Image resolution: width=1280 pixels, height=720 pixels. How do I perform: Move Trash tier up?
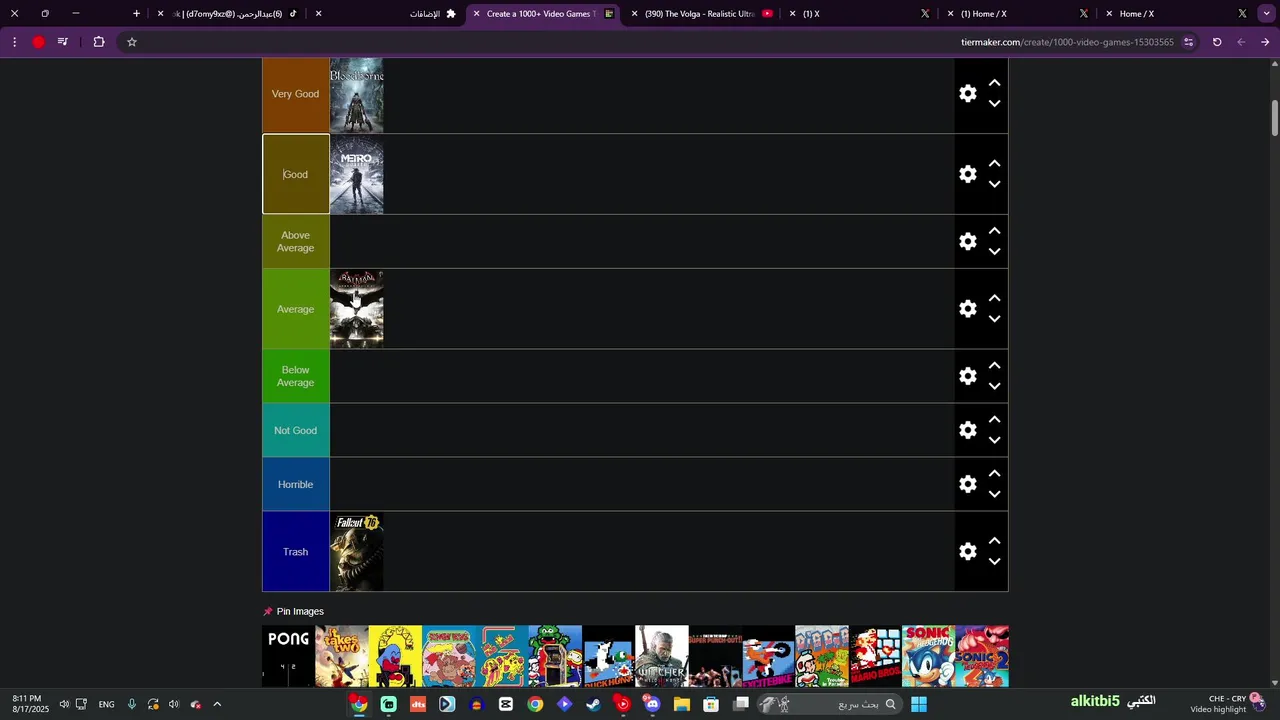994,541
